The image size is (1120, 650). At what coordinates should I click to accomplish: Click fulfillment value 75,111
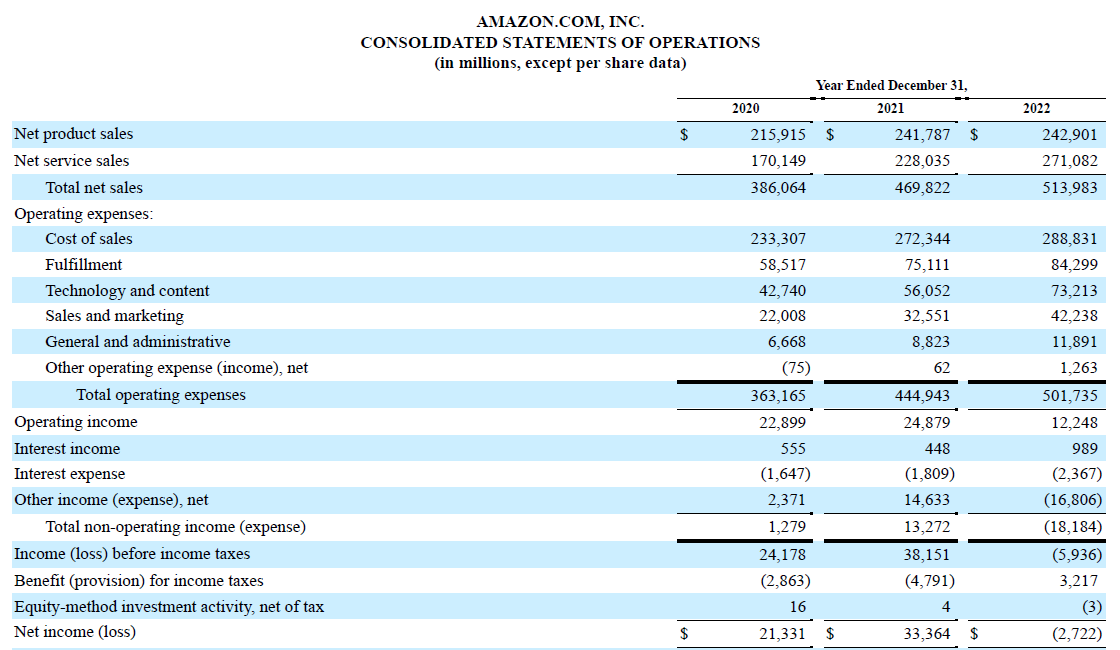pos(927,265)
